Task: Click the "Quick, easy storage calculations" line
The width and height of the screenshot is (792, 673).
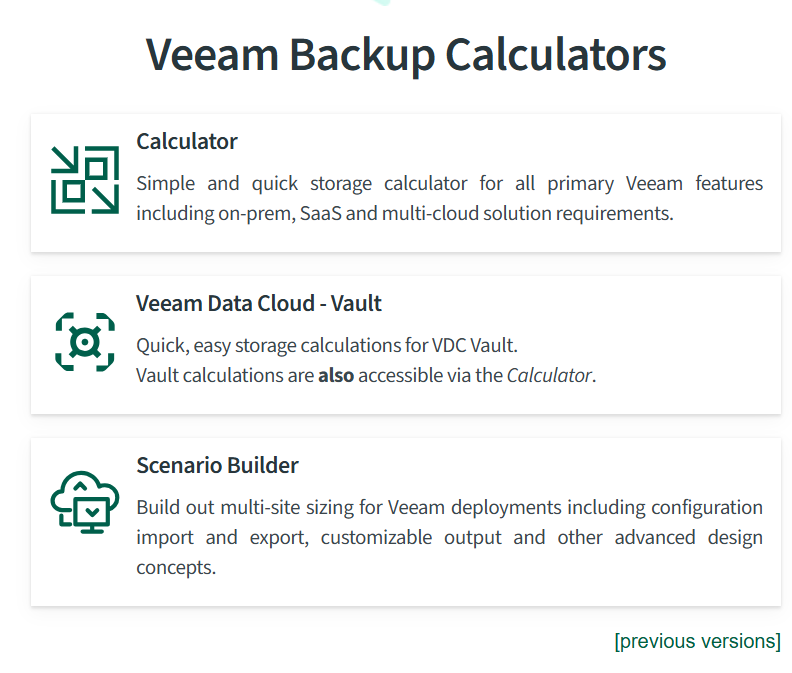Action: point(327,346)
